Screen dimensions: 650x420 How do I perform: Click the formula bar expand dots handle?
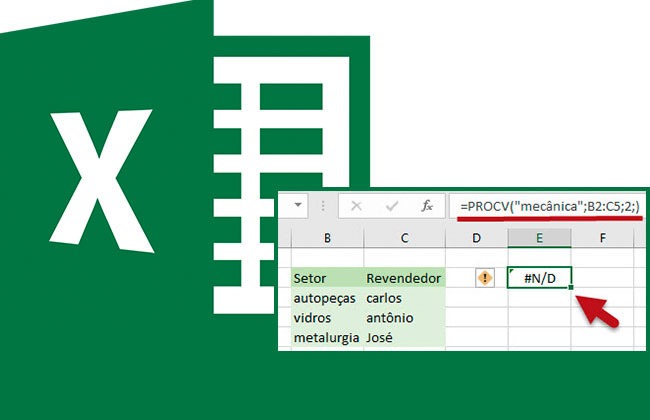(323, 206)
